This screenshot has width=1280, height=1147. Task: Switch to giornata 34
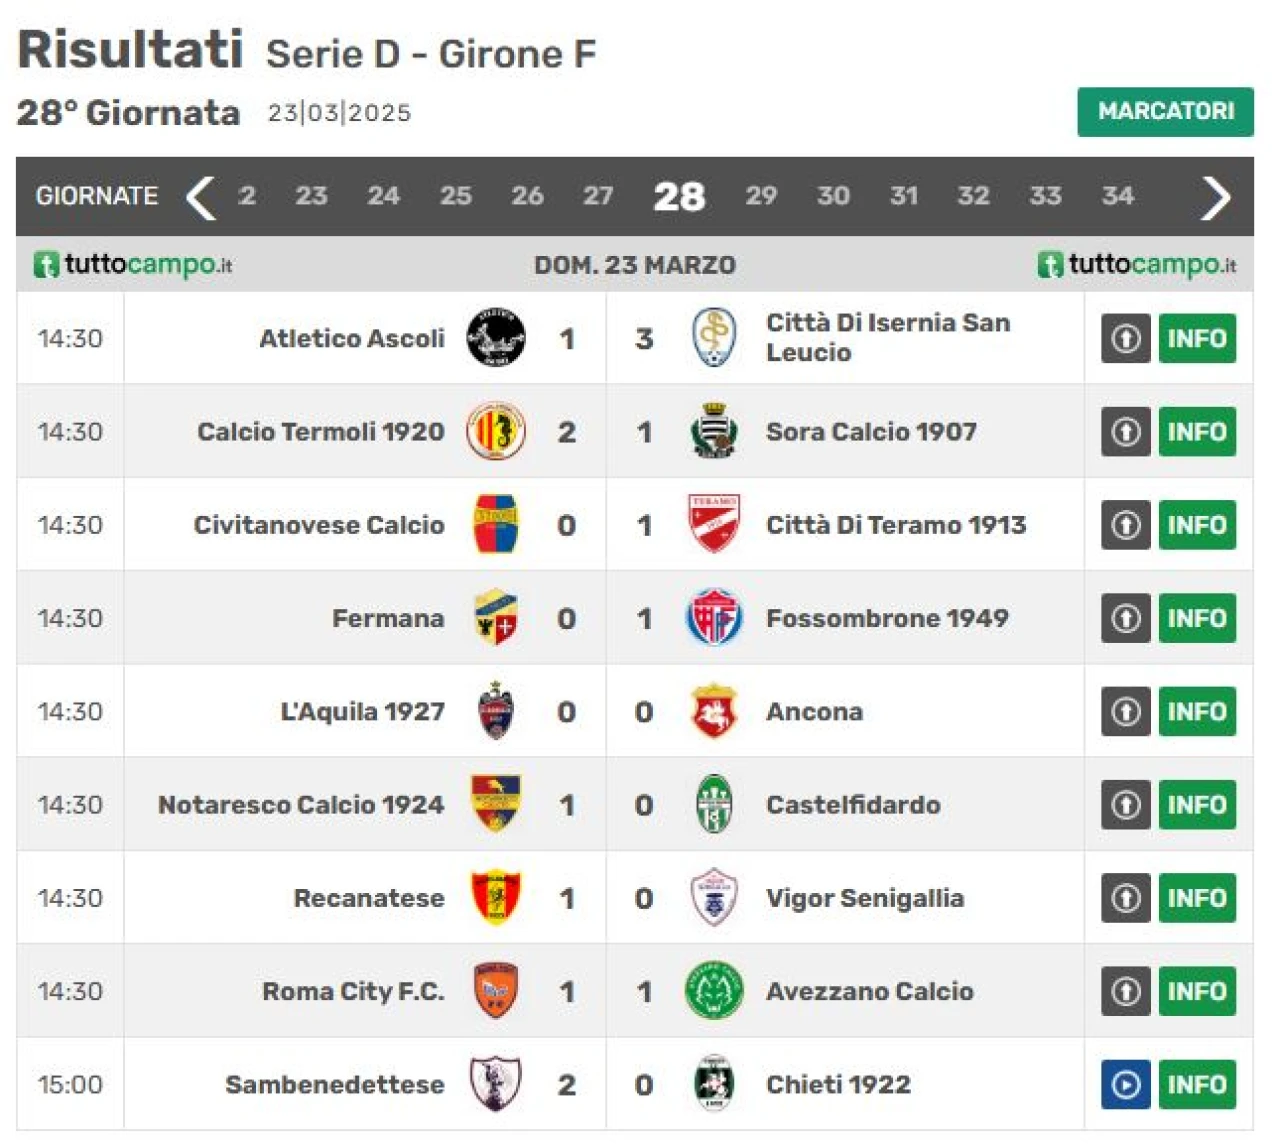point(1118,196)
